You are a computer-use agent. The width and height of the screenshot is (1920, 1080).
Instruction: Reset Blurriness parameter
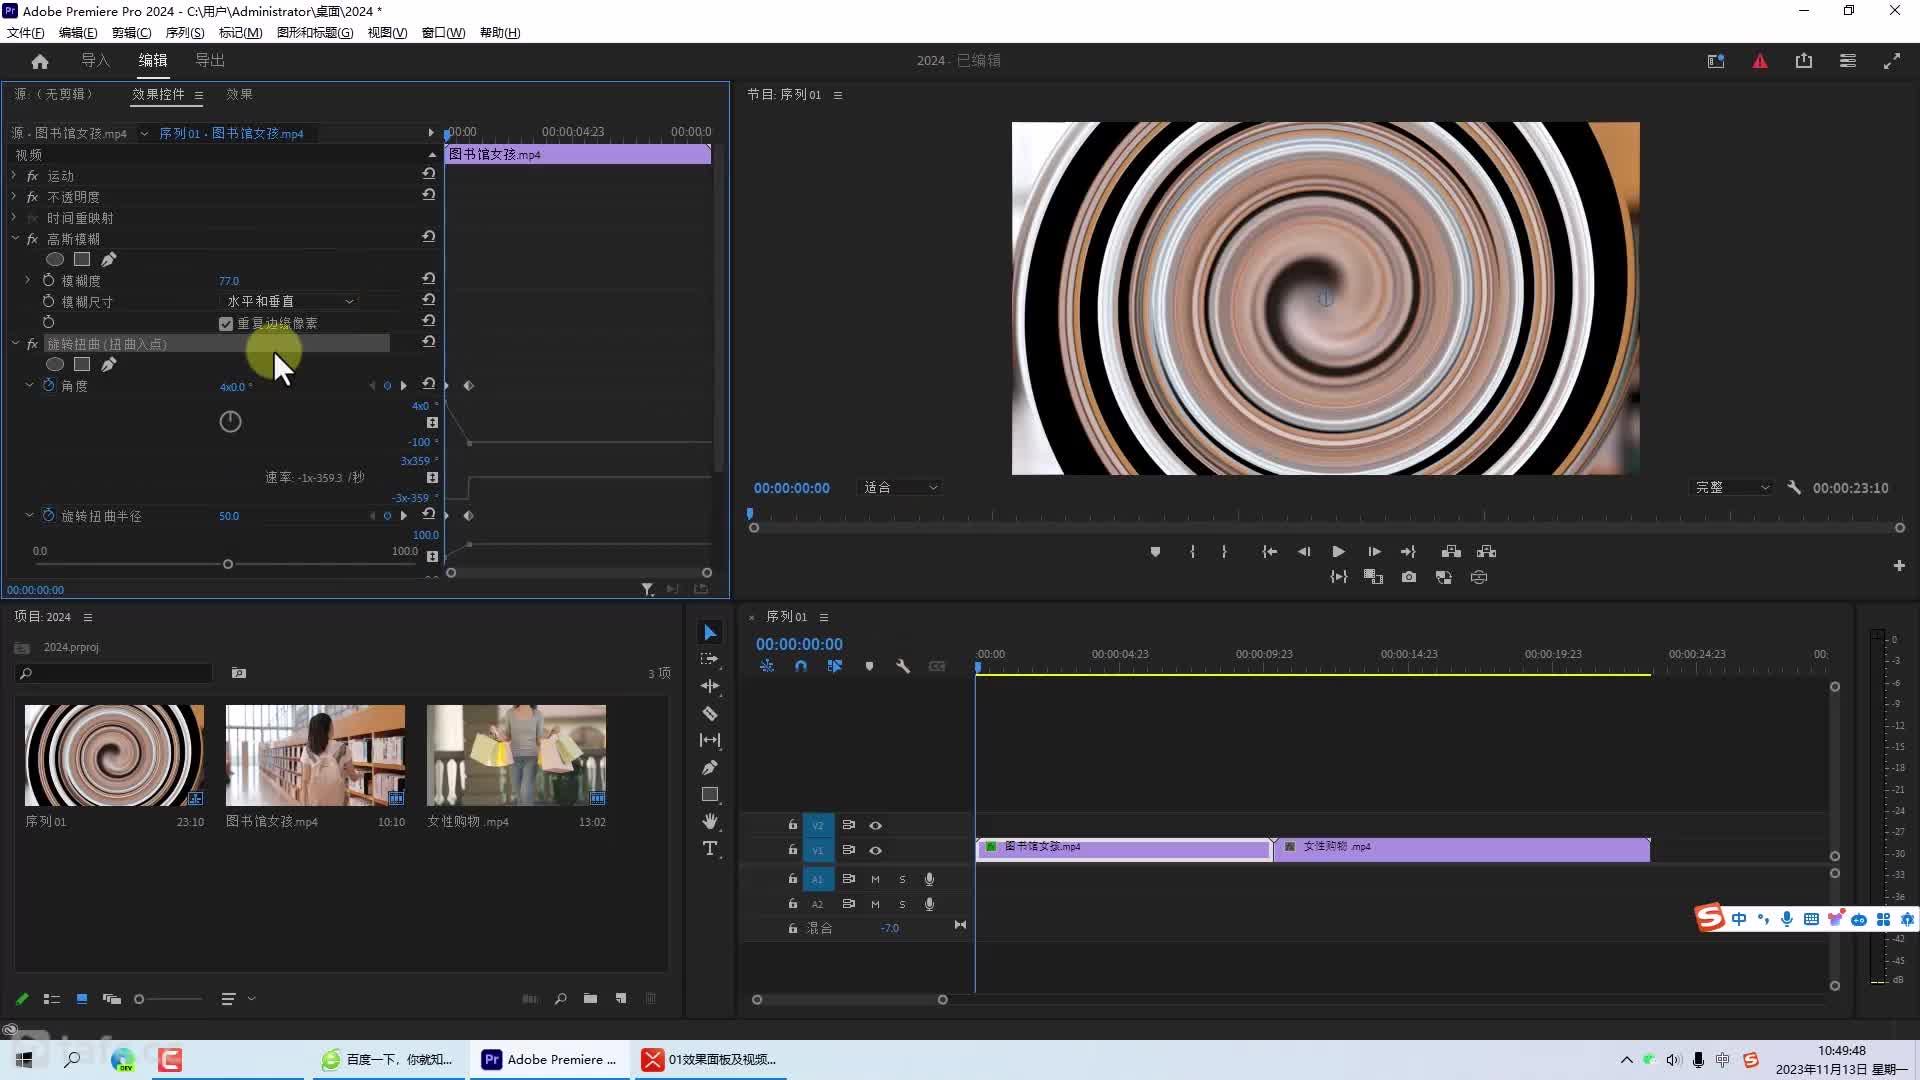[x=429, y=278]
